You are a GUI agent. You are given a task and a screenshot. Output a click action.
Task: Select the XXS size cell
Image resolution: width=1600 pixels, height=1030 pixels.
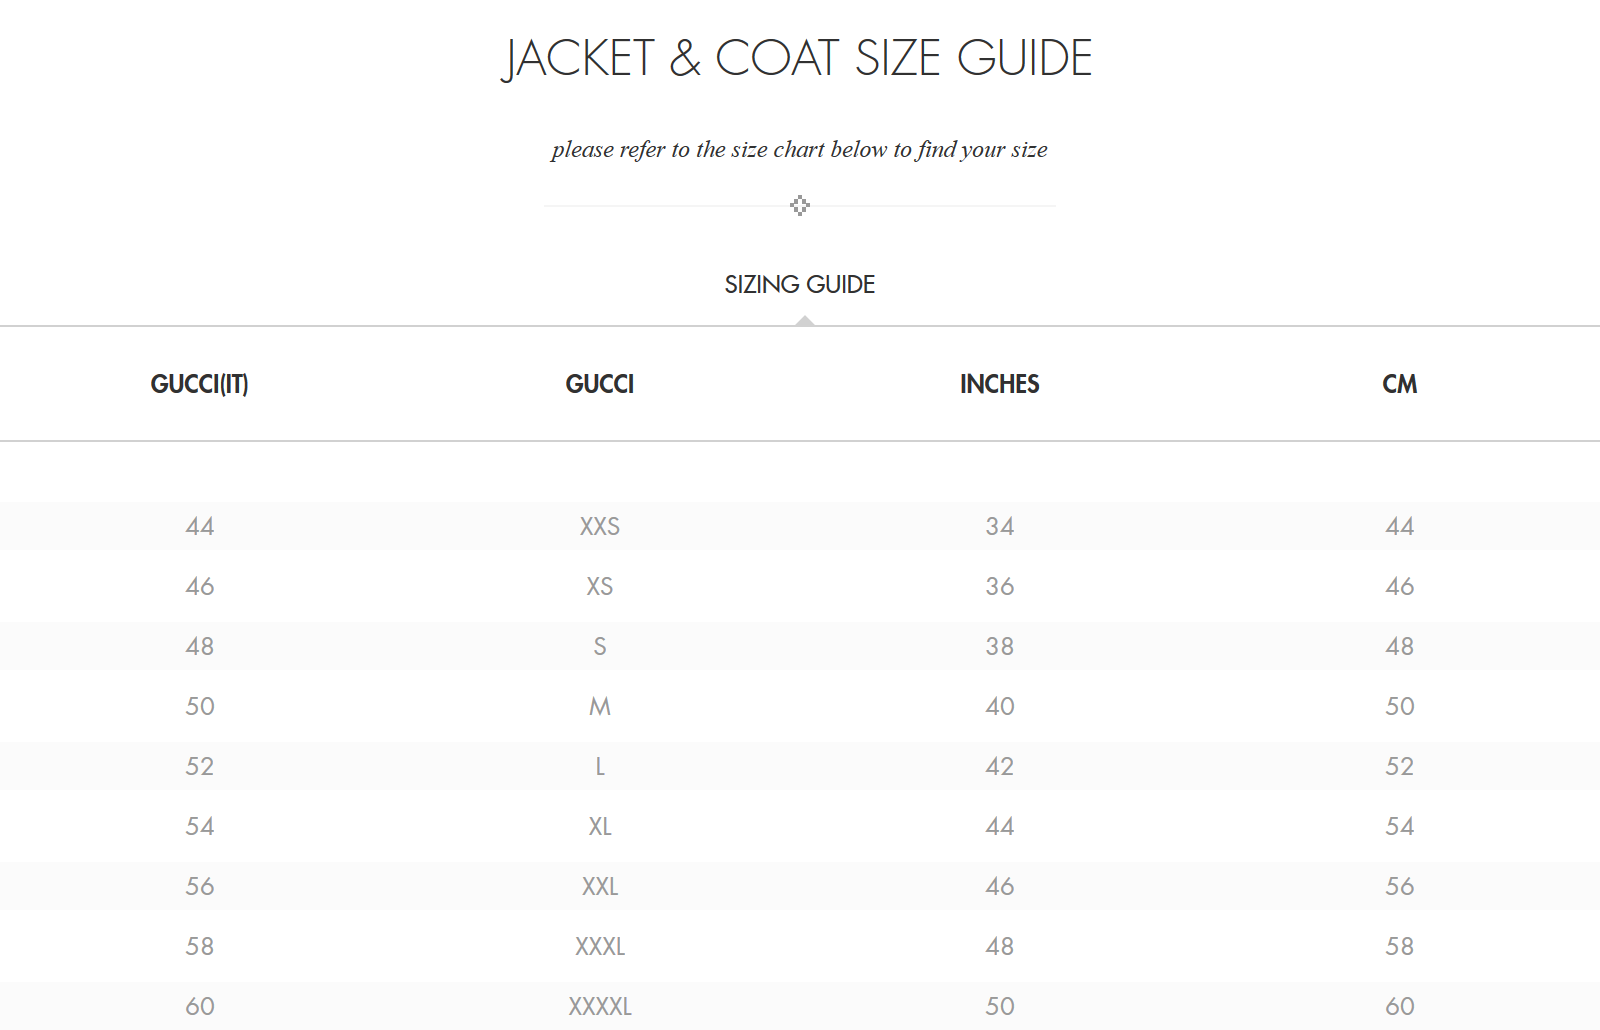point(600,526)
